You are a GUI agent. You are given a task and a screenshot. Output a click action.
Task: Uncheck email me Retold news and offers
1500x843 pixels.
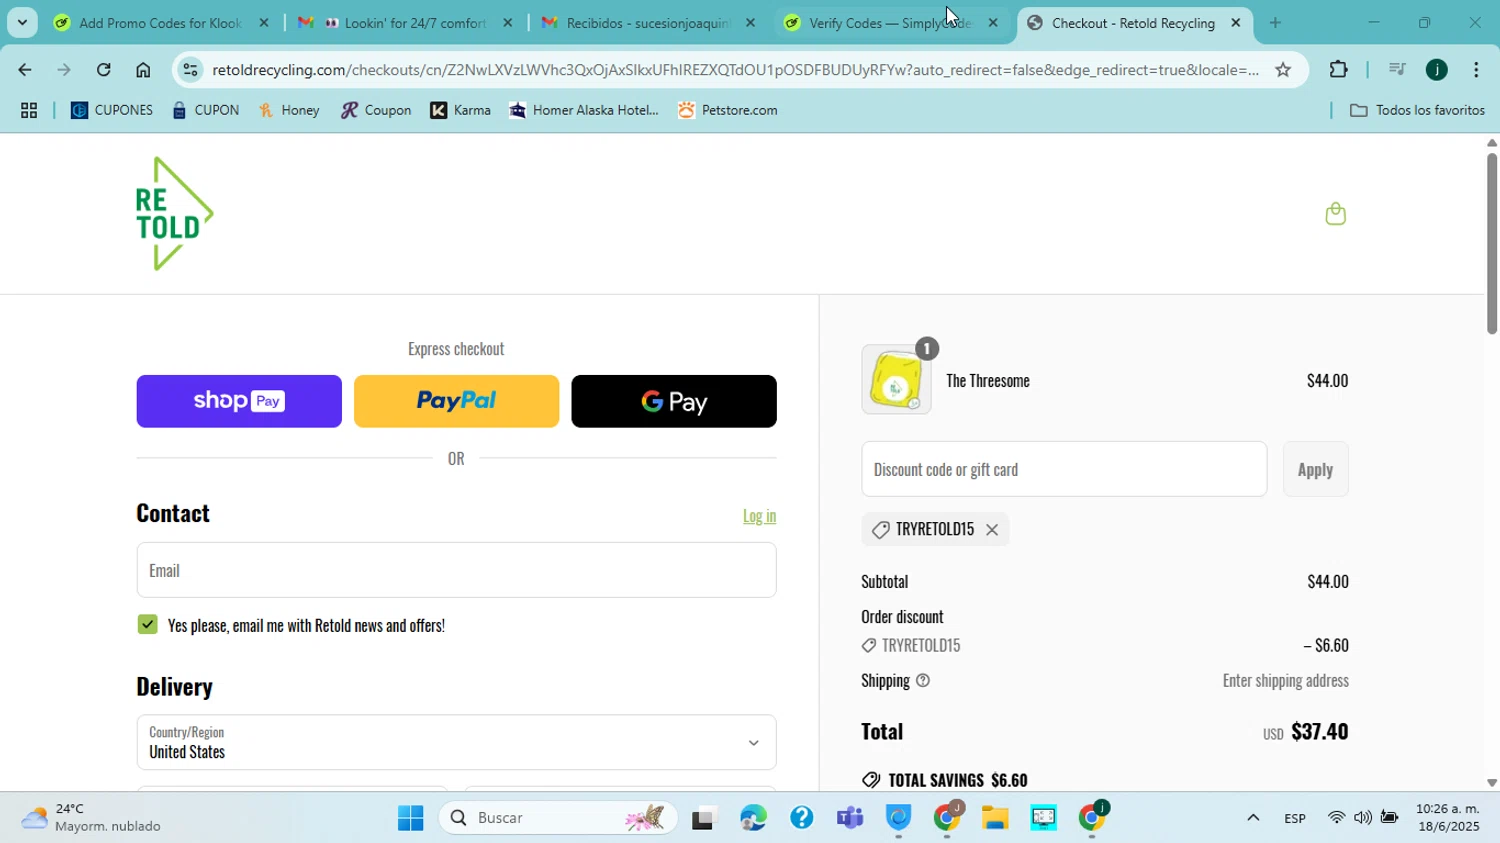pos(148,625)
